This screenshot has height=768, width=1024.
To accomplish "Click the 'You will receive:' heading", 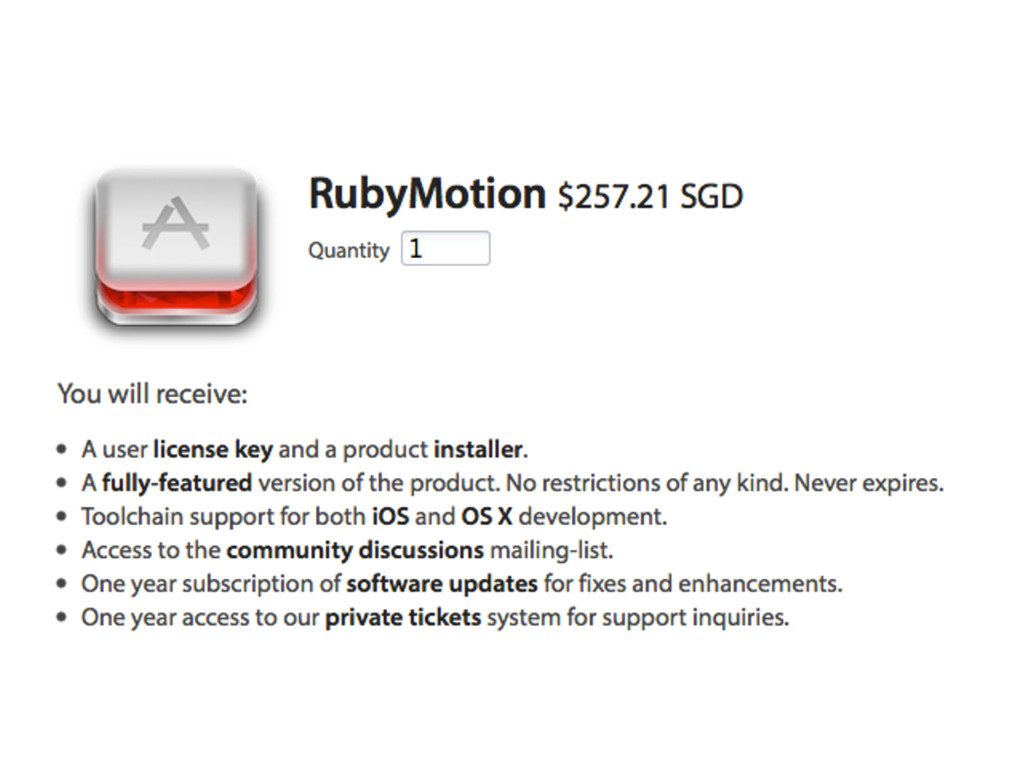I will pyautogui.click(x=153, y=394).
